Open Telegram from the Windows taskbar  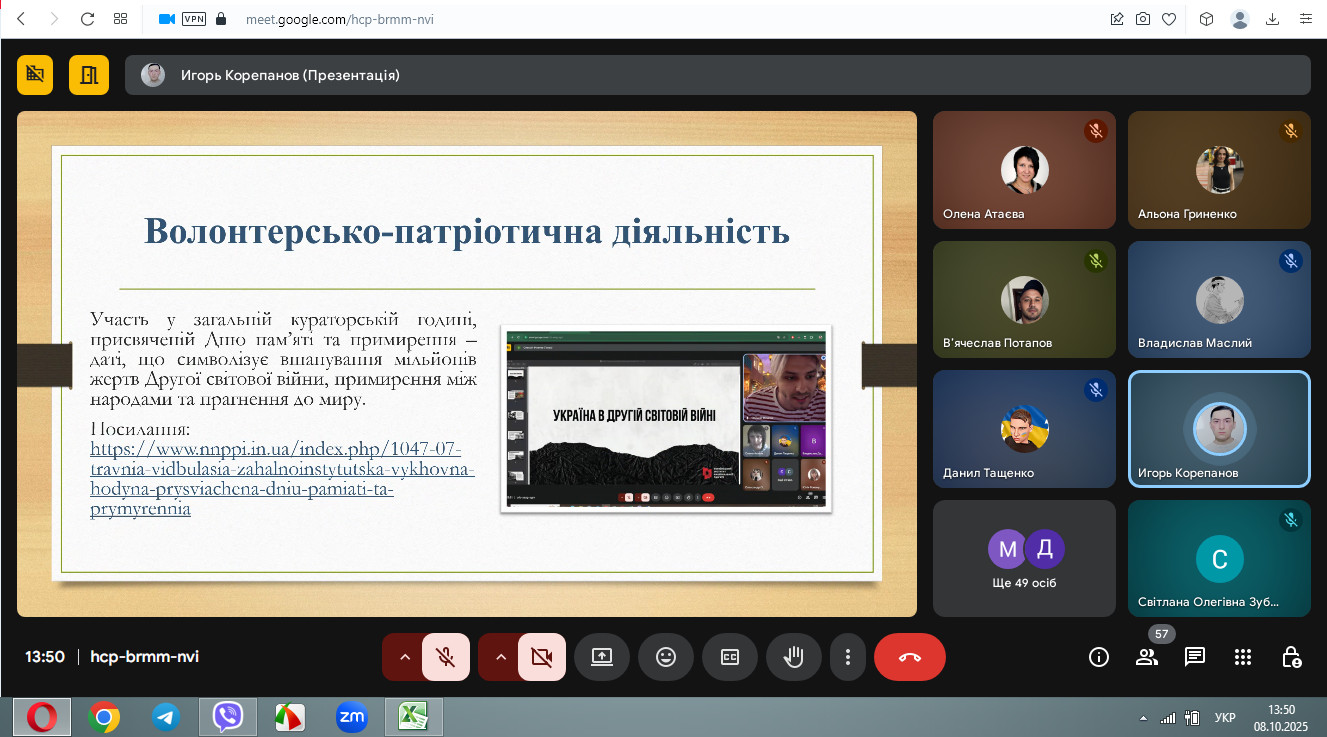[x=165, y=717]
